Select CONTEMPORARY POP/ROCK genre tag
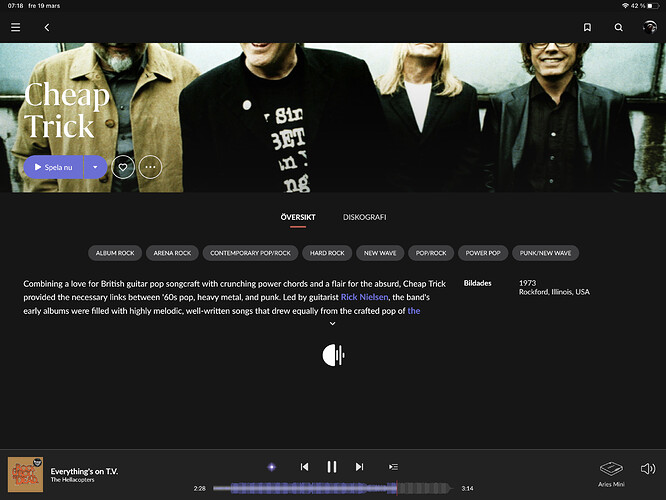 coord(250,253)
